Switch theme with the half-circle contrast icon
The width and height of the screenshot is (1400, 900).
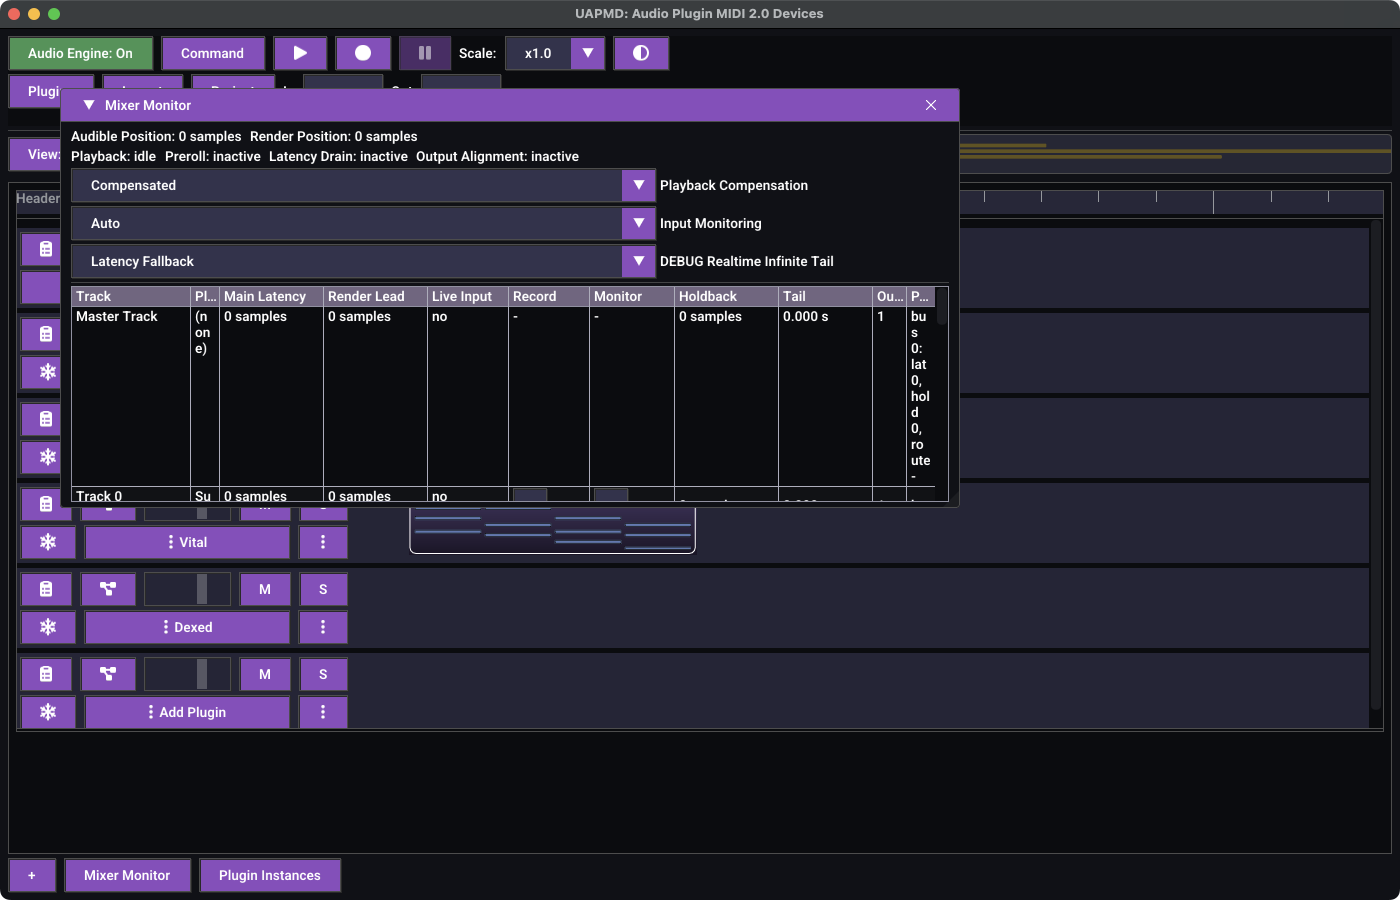(x=641, y=53)
